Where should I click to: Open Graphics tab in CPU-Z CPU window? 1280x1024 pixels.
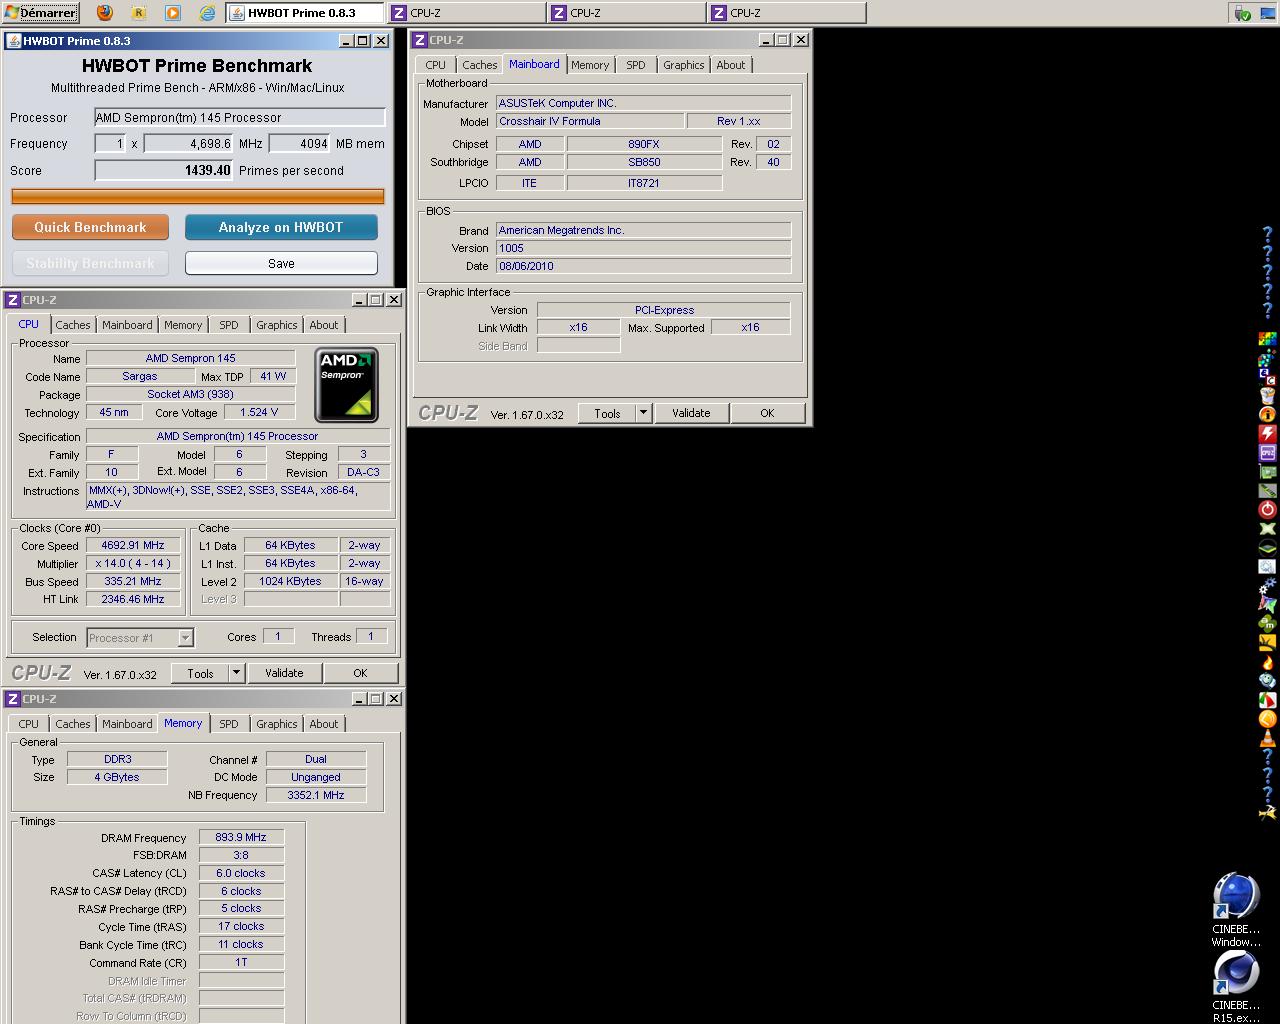276,325
